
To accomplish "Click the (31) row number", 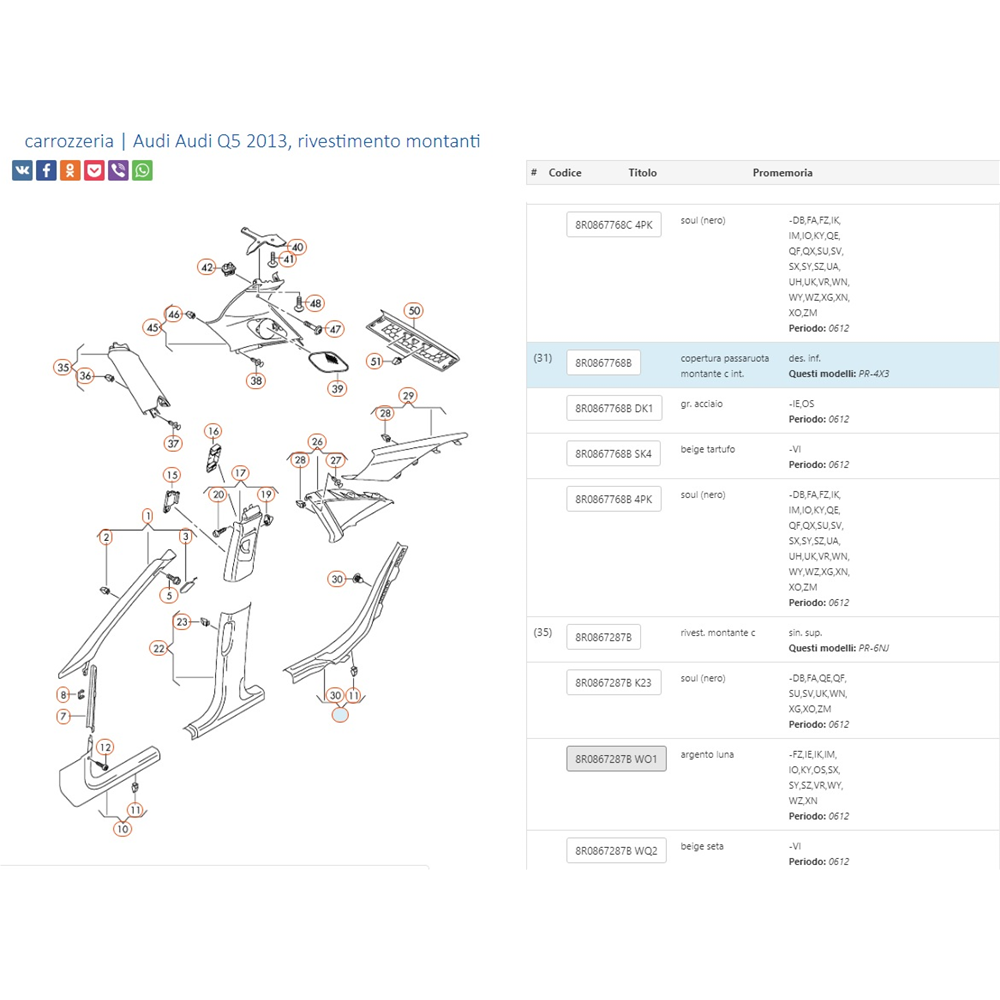I will coord(543,358).
